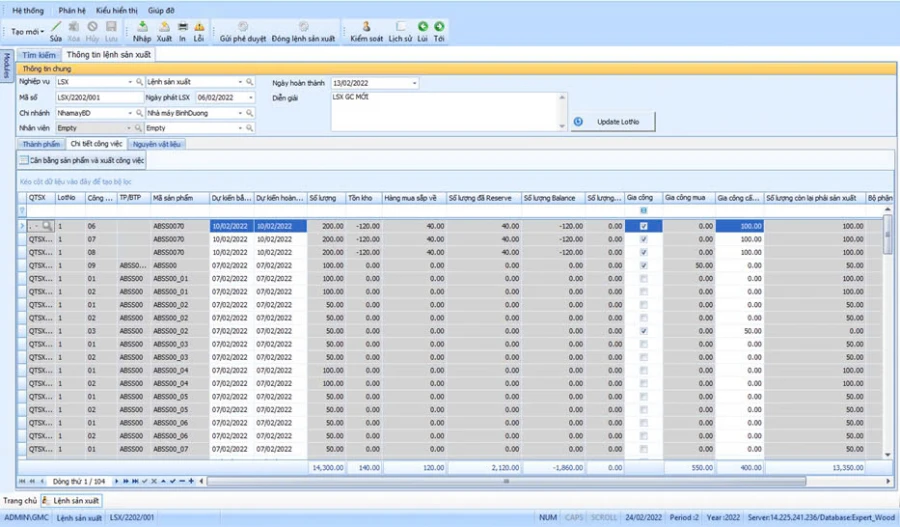Viewport: 900px width, 527px height.
Task: Click the green Tới (forward) arrow
Action: pos(439,26)
